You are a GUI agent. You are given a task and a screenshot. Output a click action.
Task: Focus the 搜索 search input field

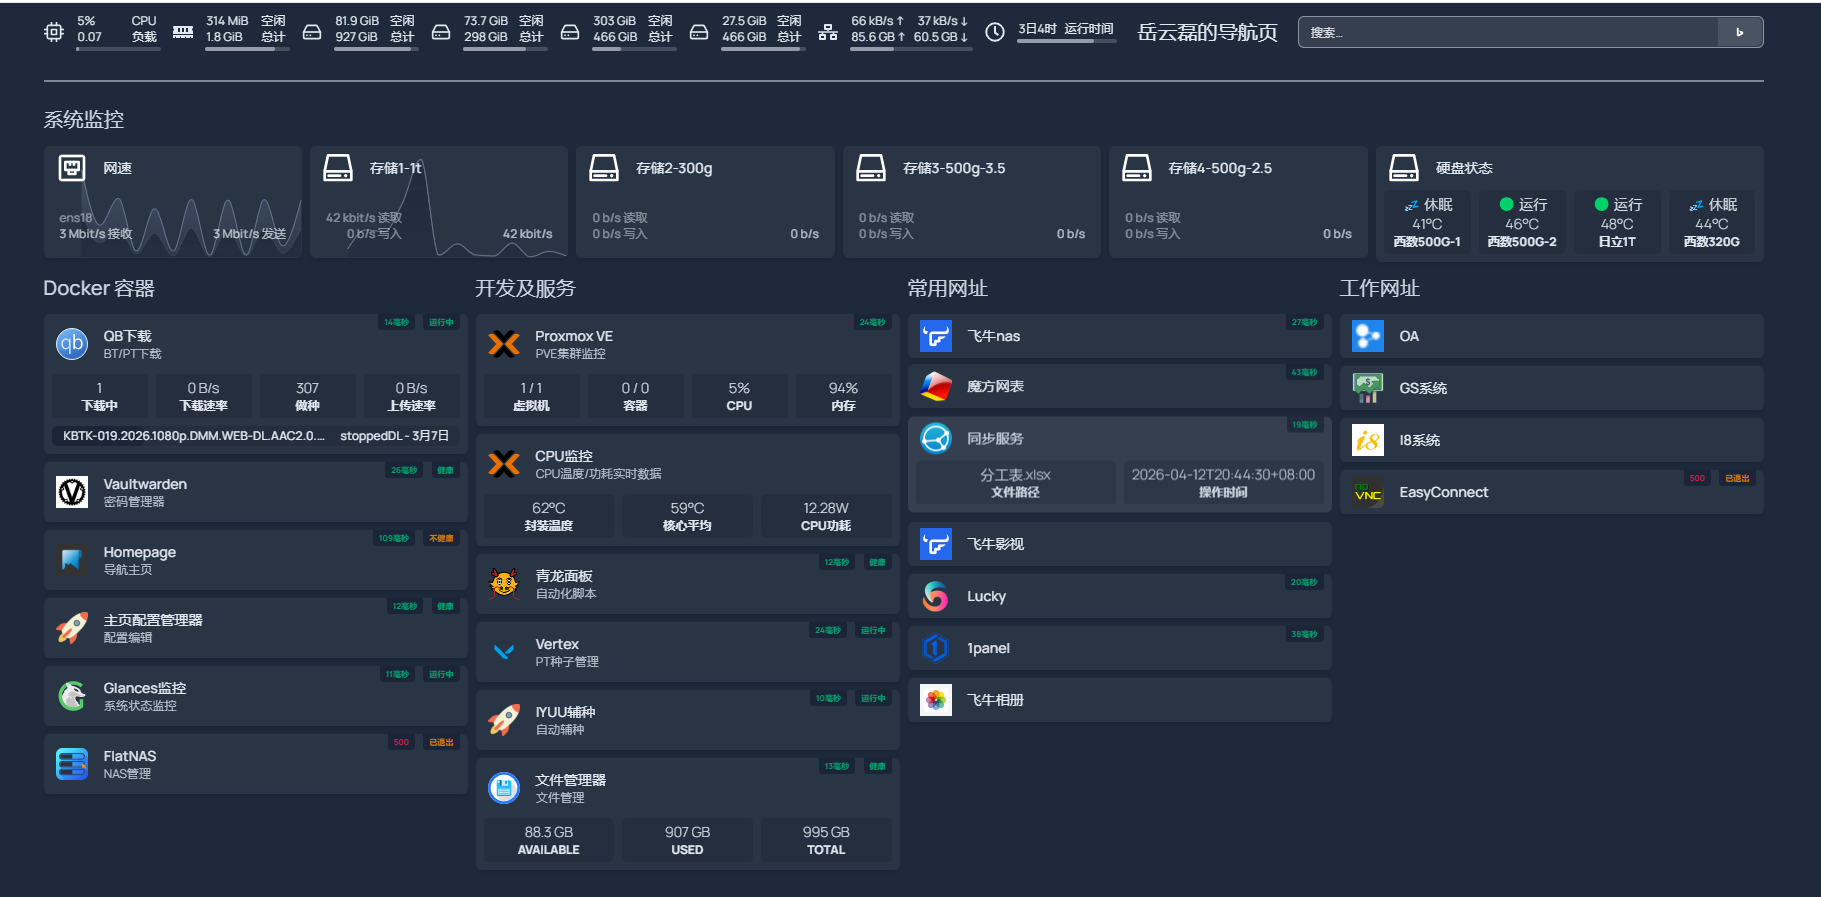pyautogui.click(x=1508, y=32)
